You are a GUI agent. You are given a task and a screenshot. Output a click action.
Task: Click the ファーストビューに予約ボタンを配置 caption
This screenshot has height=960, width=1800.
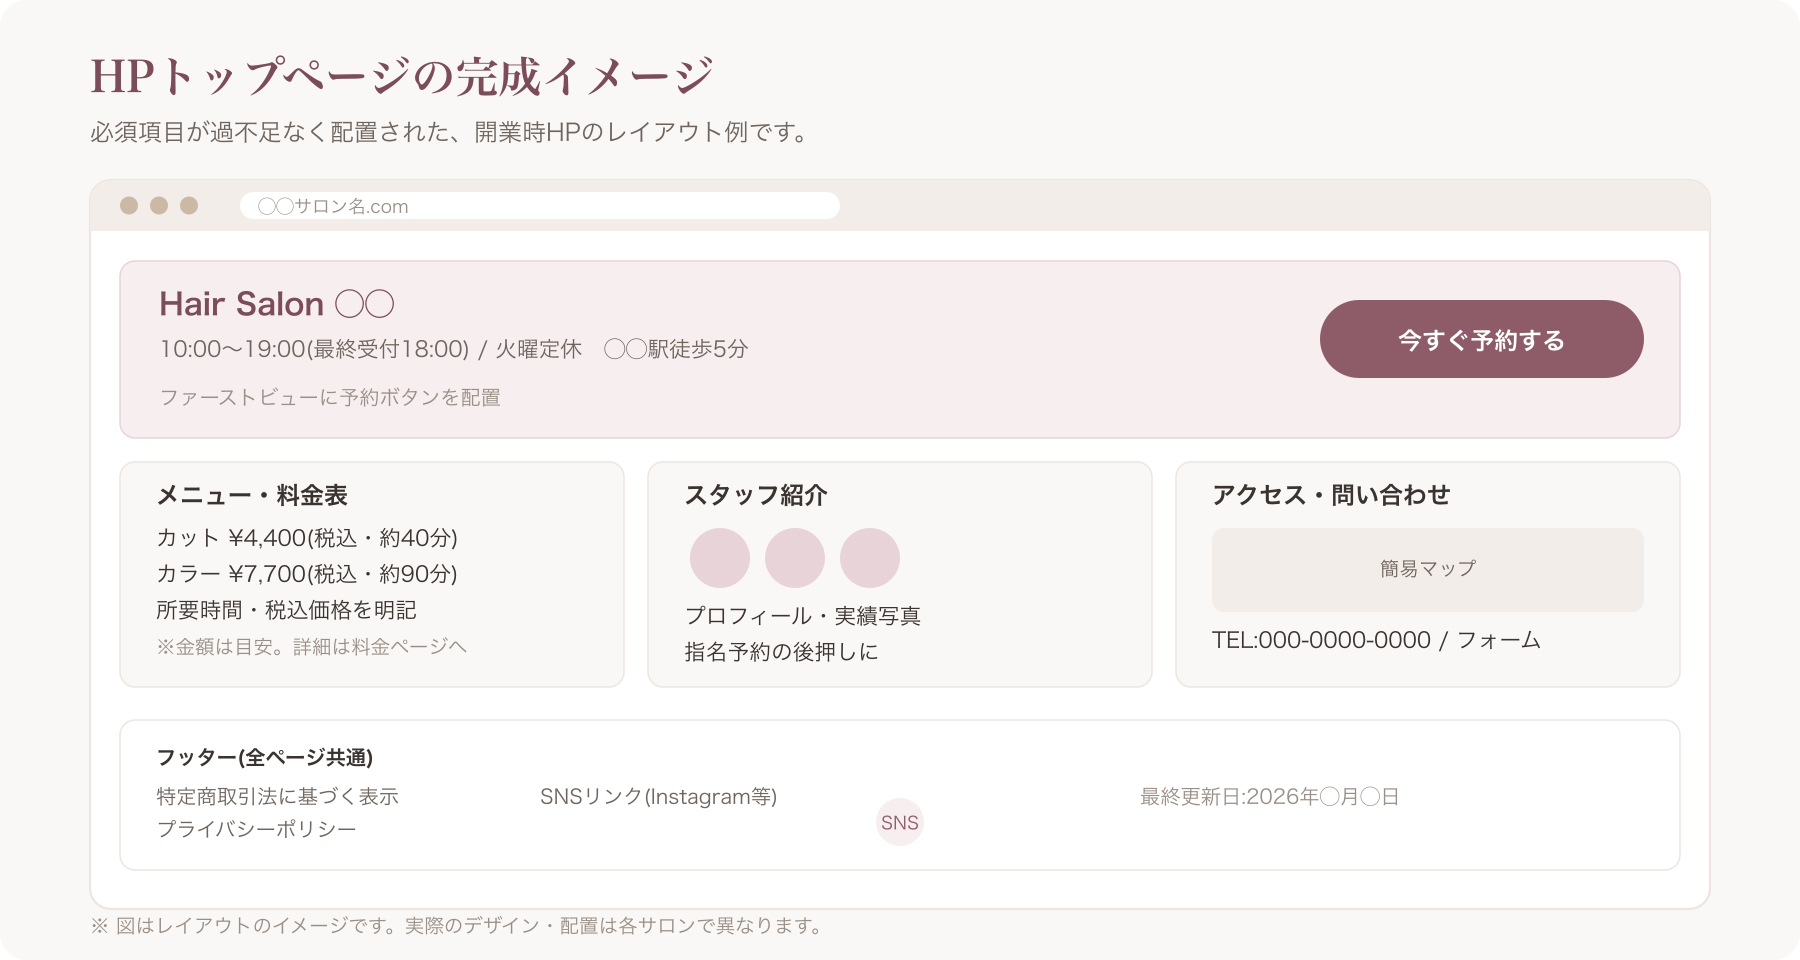[330, 397]
